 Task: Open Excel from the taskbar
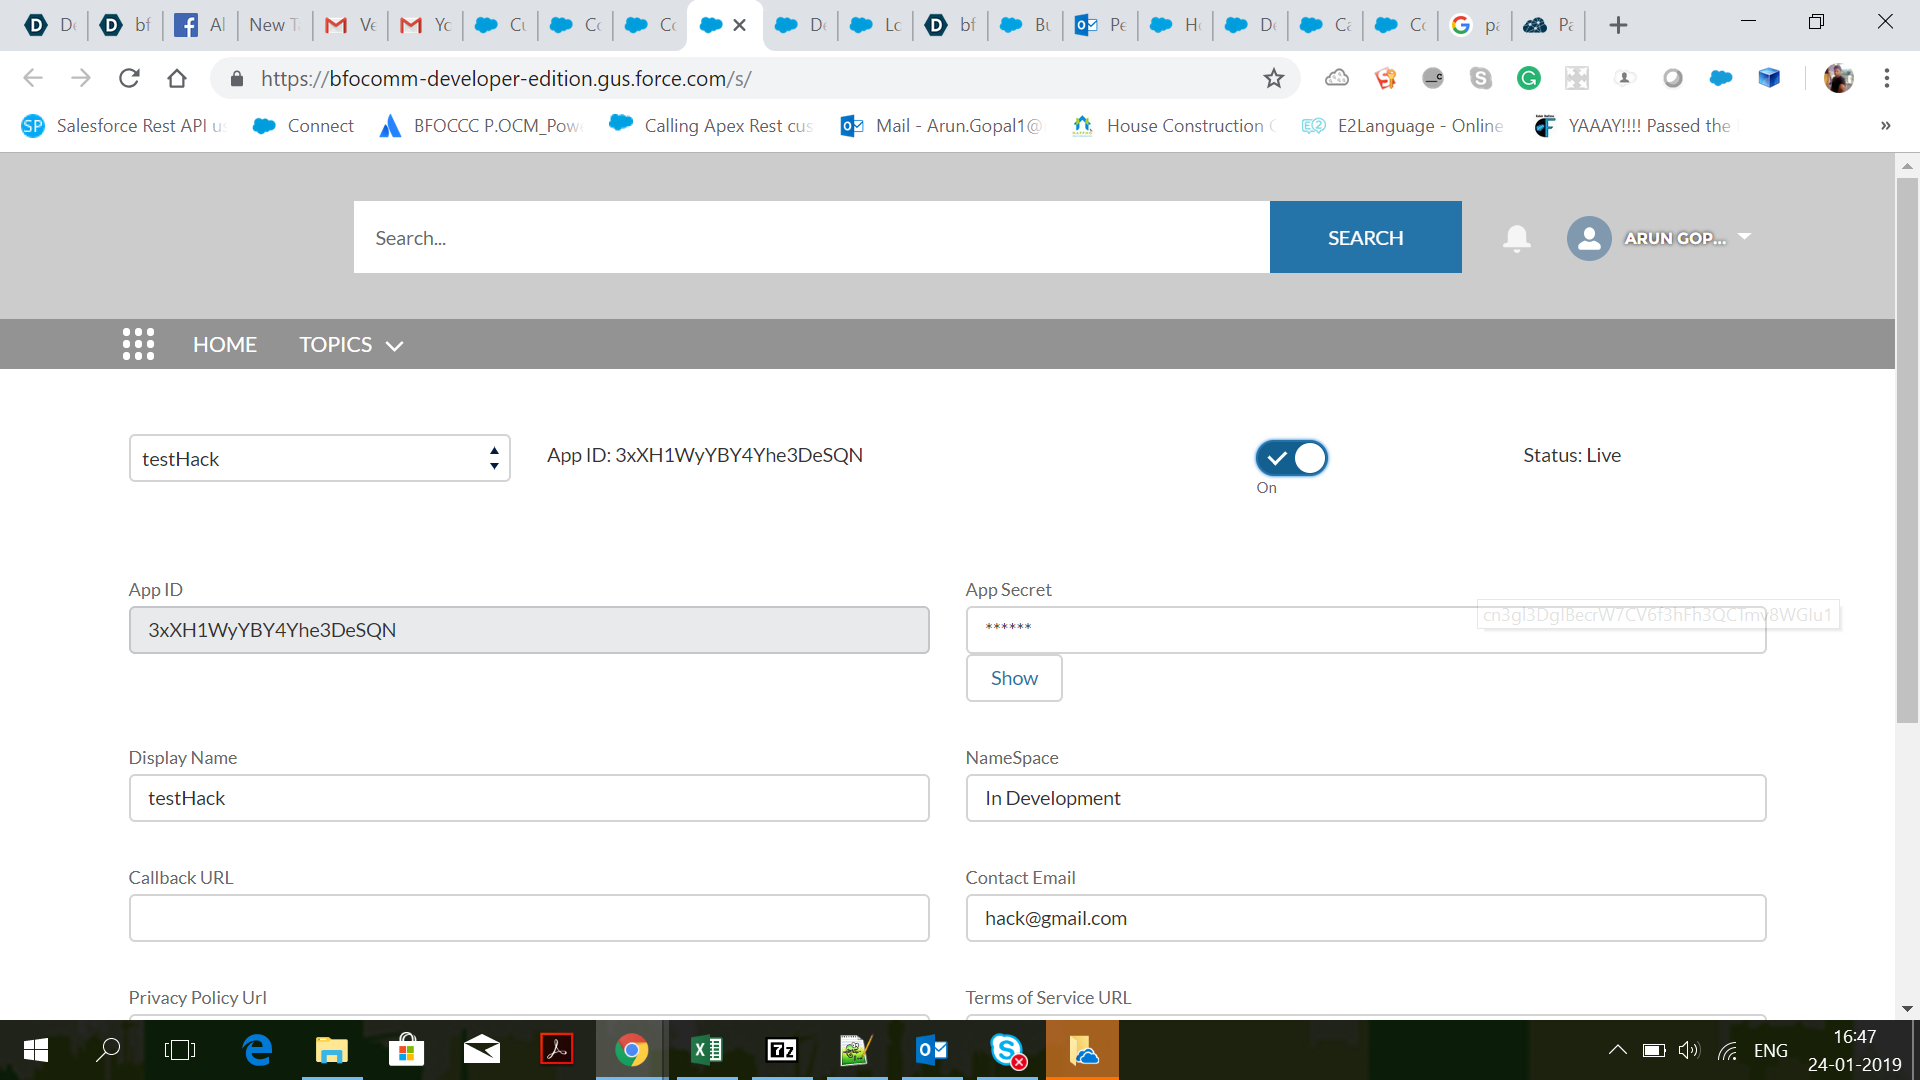point(707,1049)
